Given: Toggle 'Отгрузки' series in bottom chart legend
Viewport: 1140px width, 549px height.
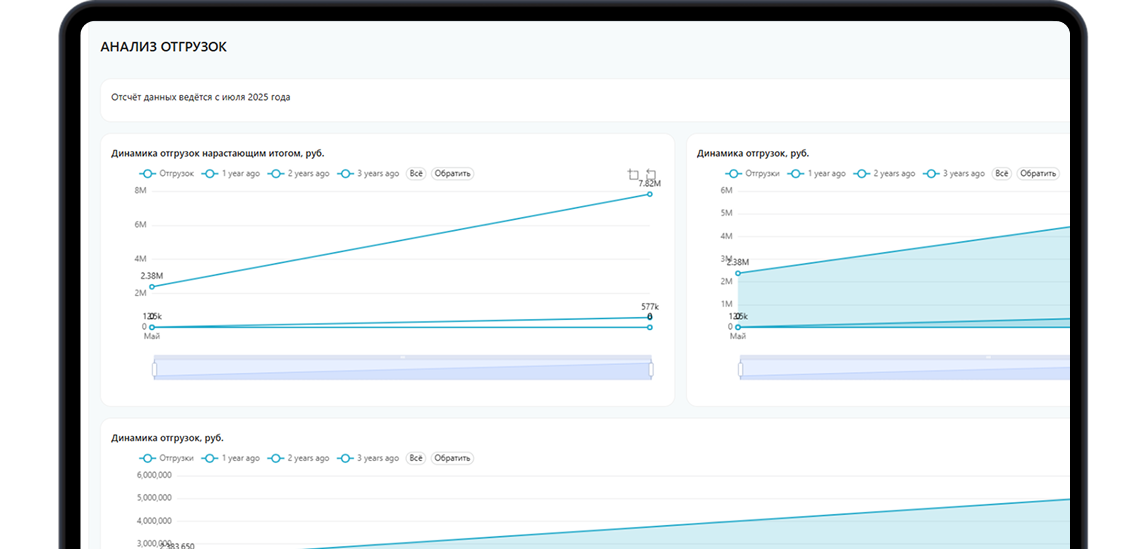Looking at the screenshot, I should pos(167,458).
